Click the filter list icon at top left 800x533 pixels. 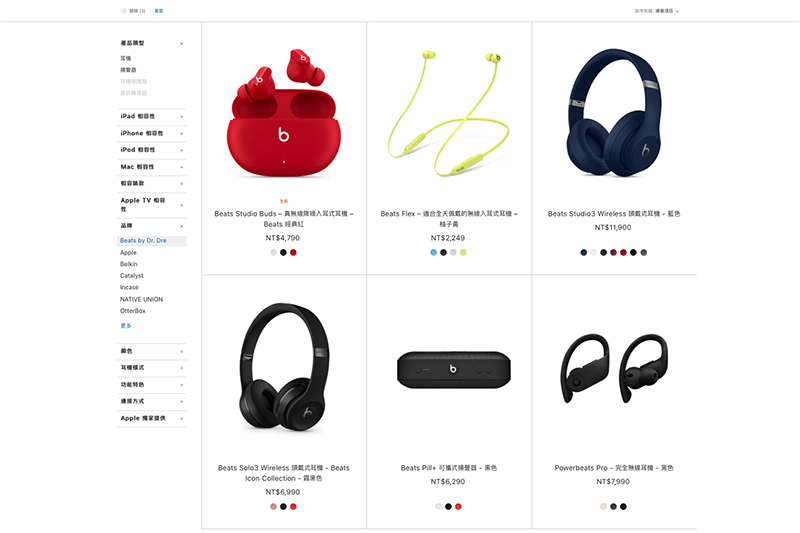click(123, 11)
